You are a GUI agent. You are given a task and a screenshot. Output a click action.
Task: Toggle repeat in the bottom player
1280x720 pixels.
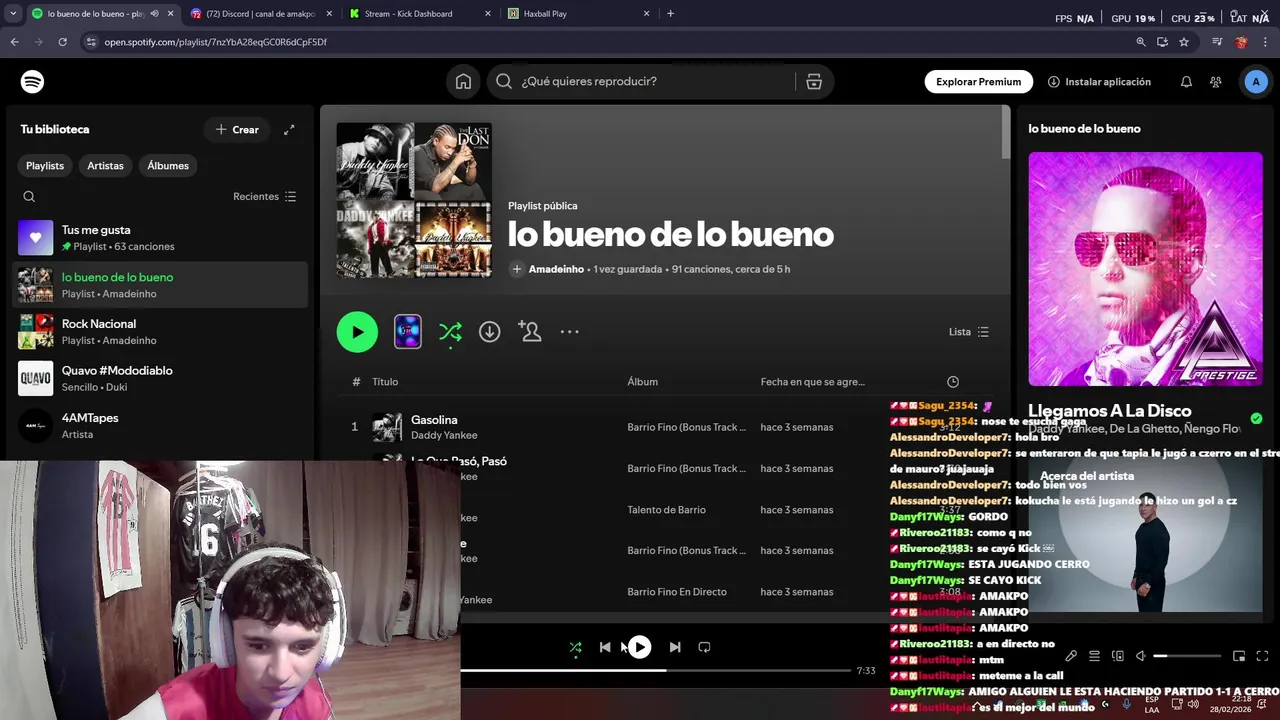point(704,648)
